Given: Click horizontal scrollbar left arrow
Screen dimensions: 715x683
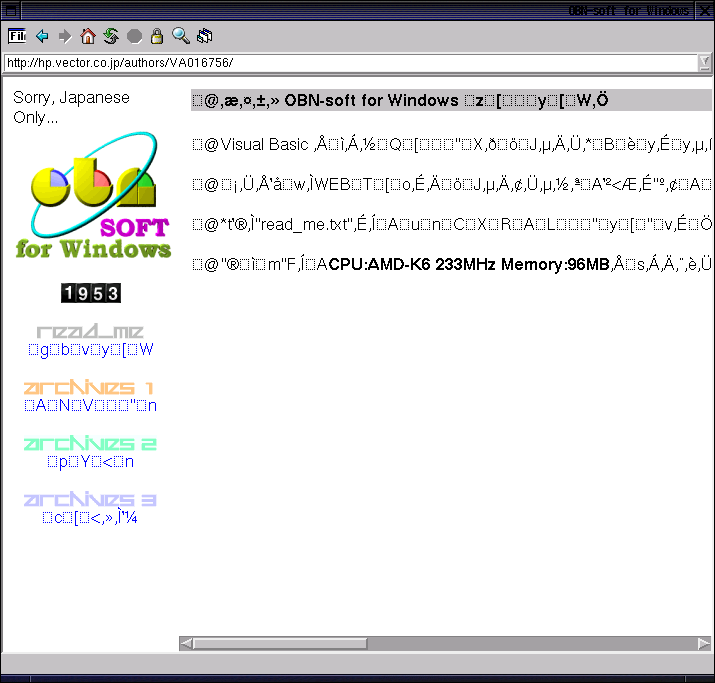Looking at the screenshot, I should click(x=186, y=644).
